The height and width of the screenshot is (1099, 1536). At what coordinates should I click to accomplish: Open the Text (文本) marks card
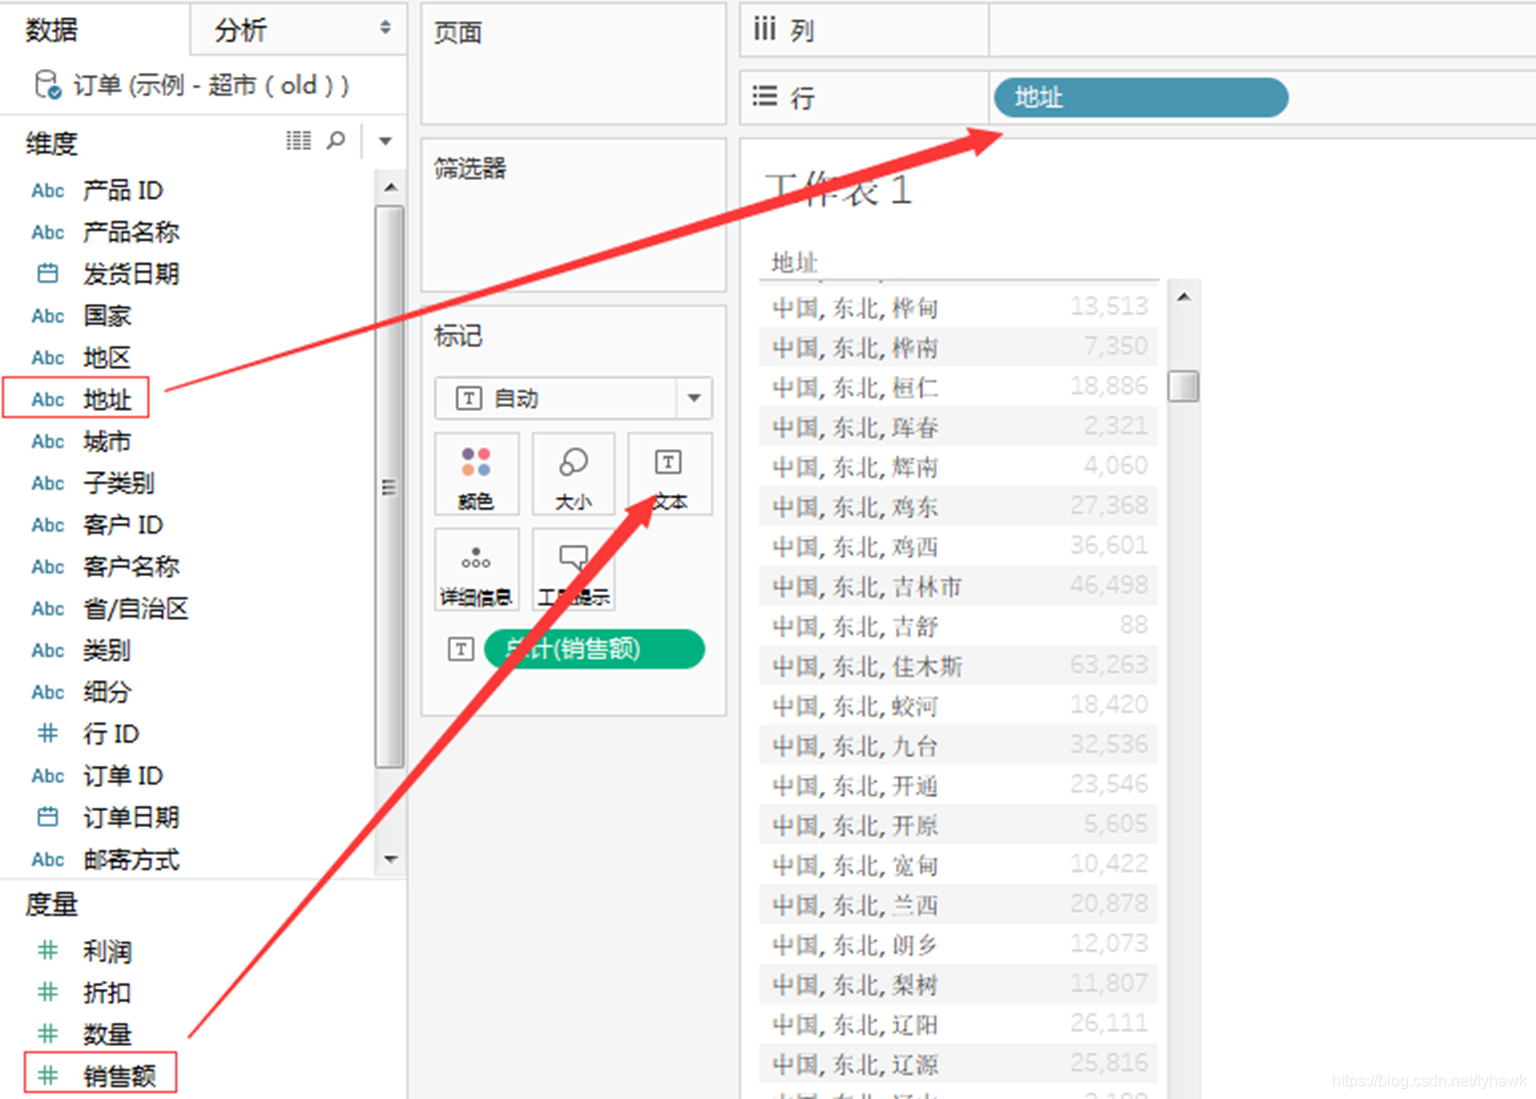pos(670,474)
